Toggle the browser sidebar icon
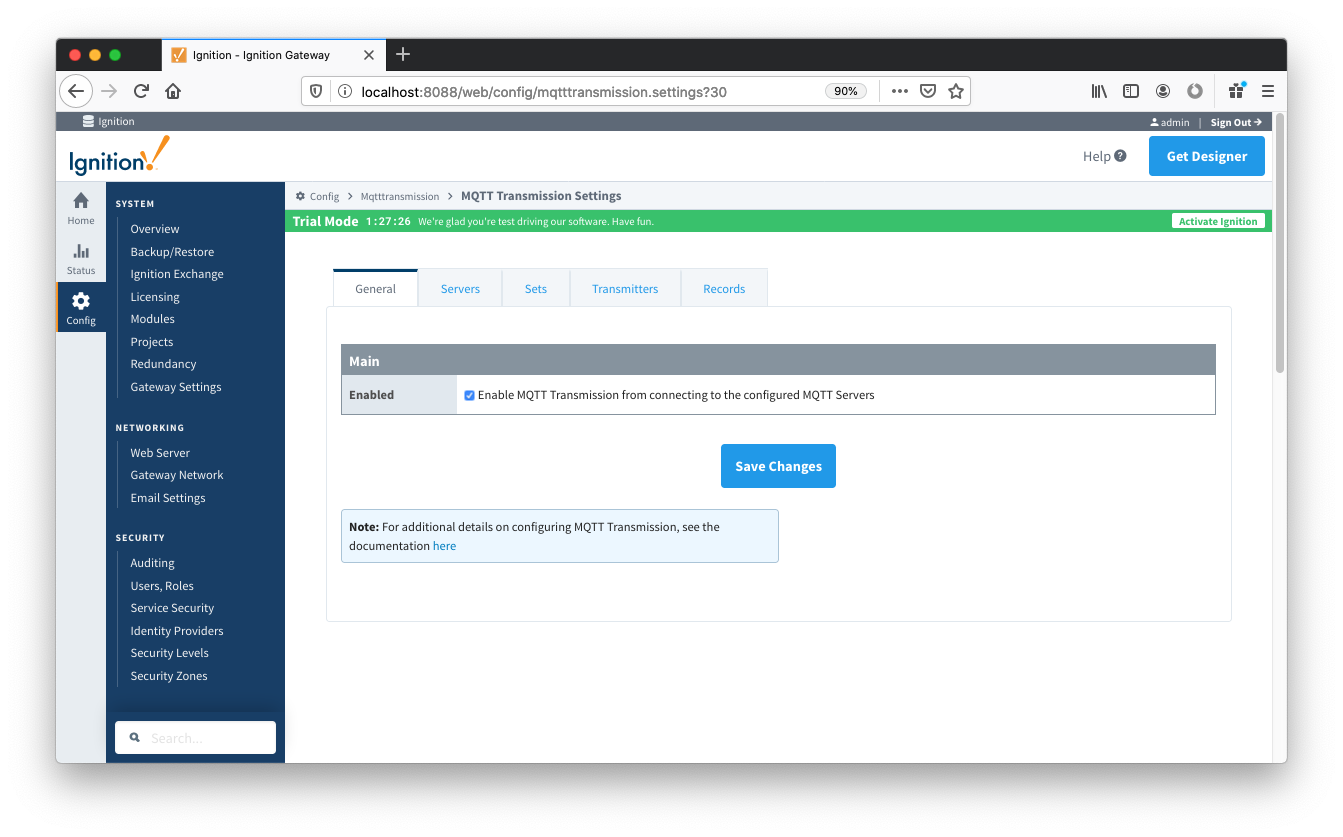 (x=1131, y=91)
